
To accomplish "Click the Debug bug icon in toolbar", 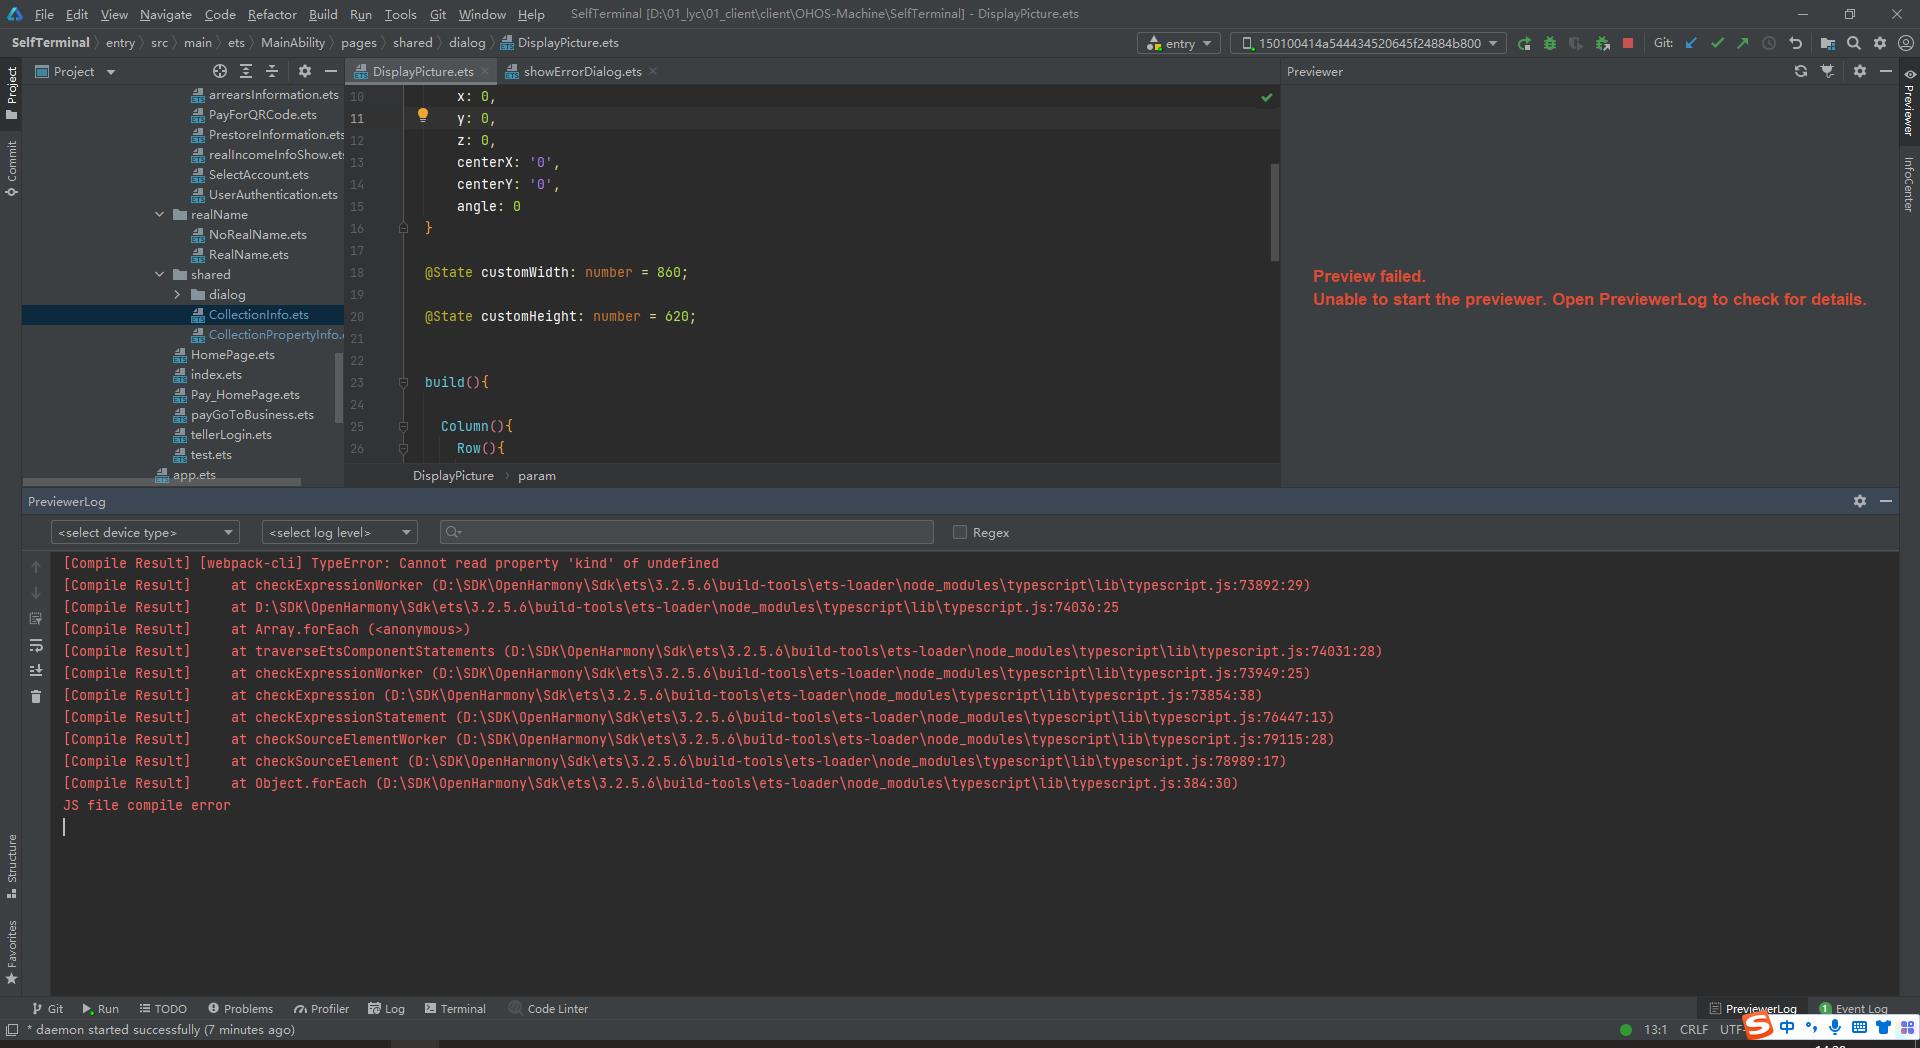I will coord(1550,43).
